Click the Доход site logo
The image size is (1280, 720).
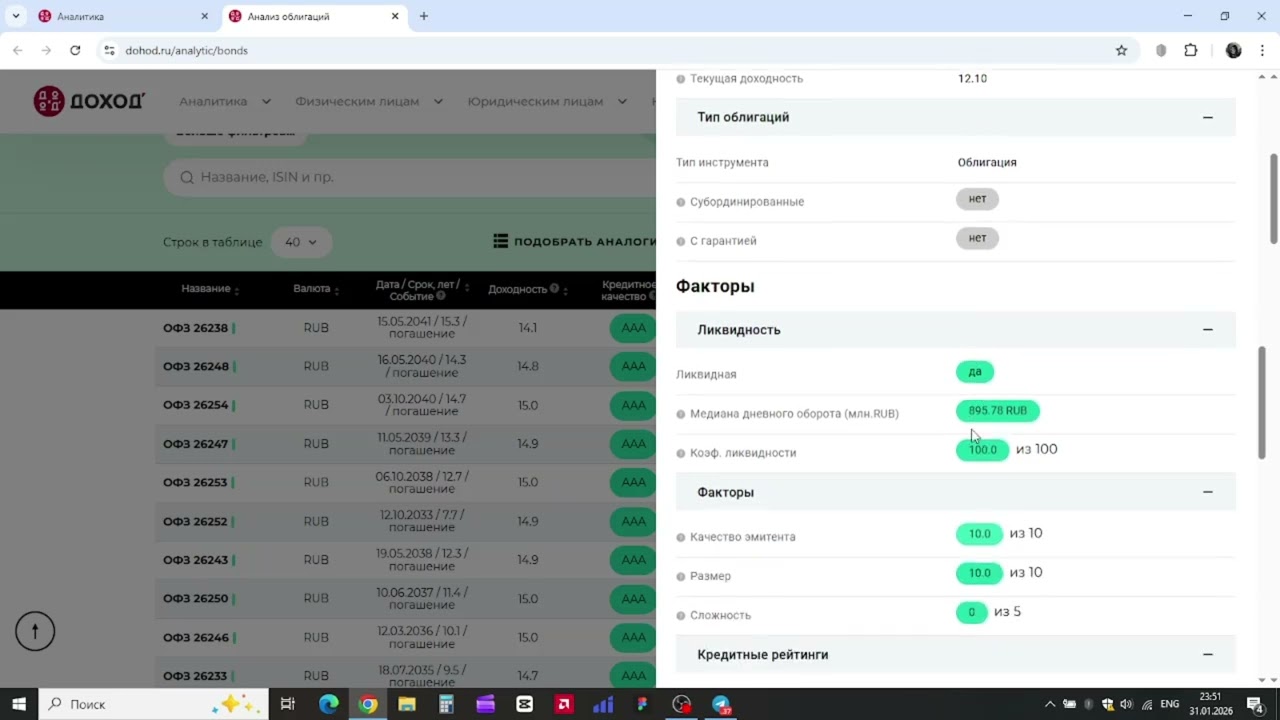[90, 101]
